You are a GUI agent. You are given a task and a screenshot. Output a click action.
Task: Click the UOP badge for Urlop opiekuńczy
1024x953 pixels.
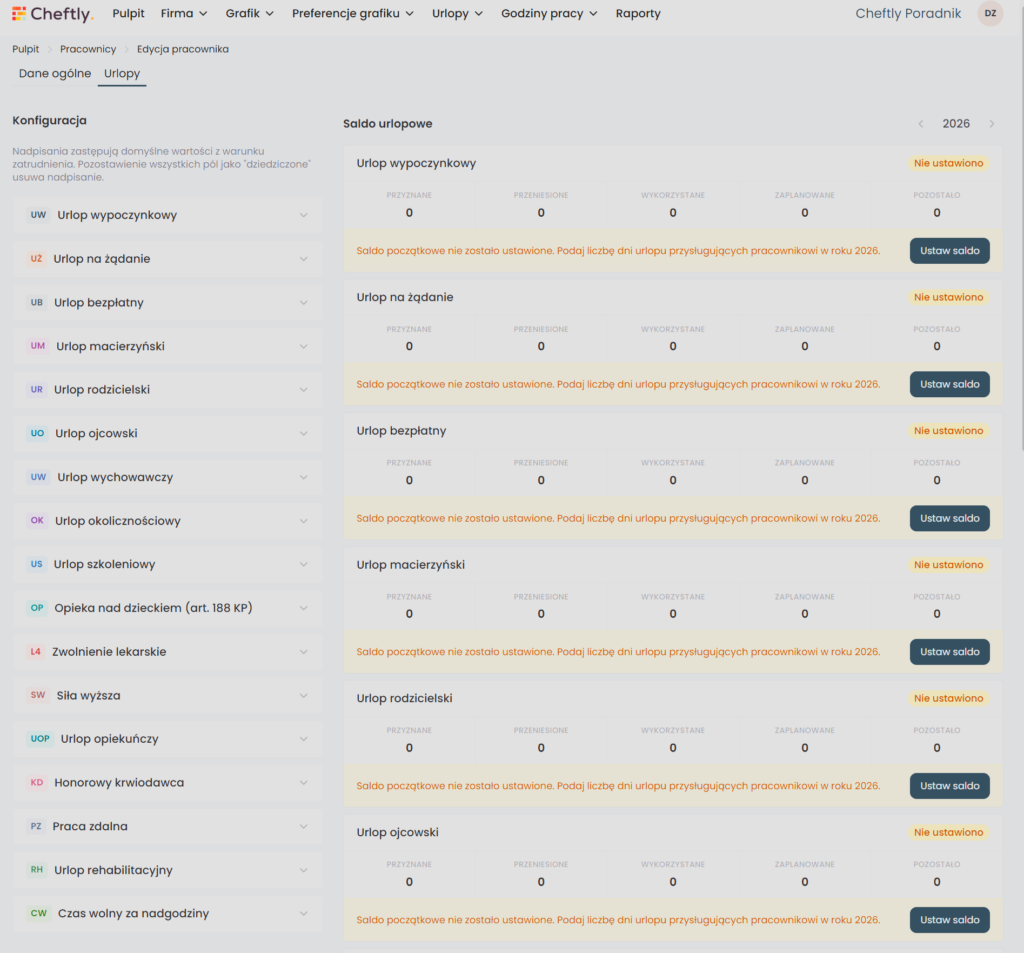tap(40, 739)
